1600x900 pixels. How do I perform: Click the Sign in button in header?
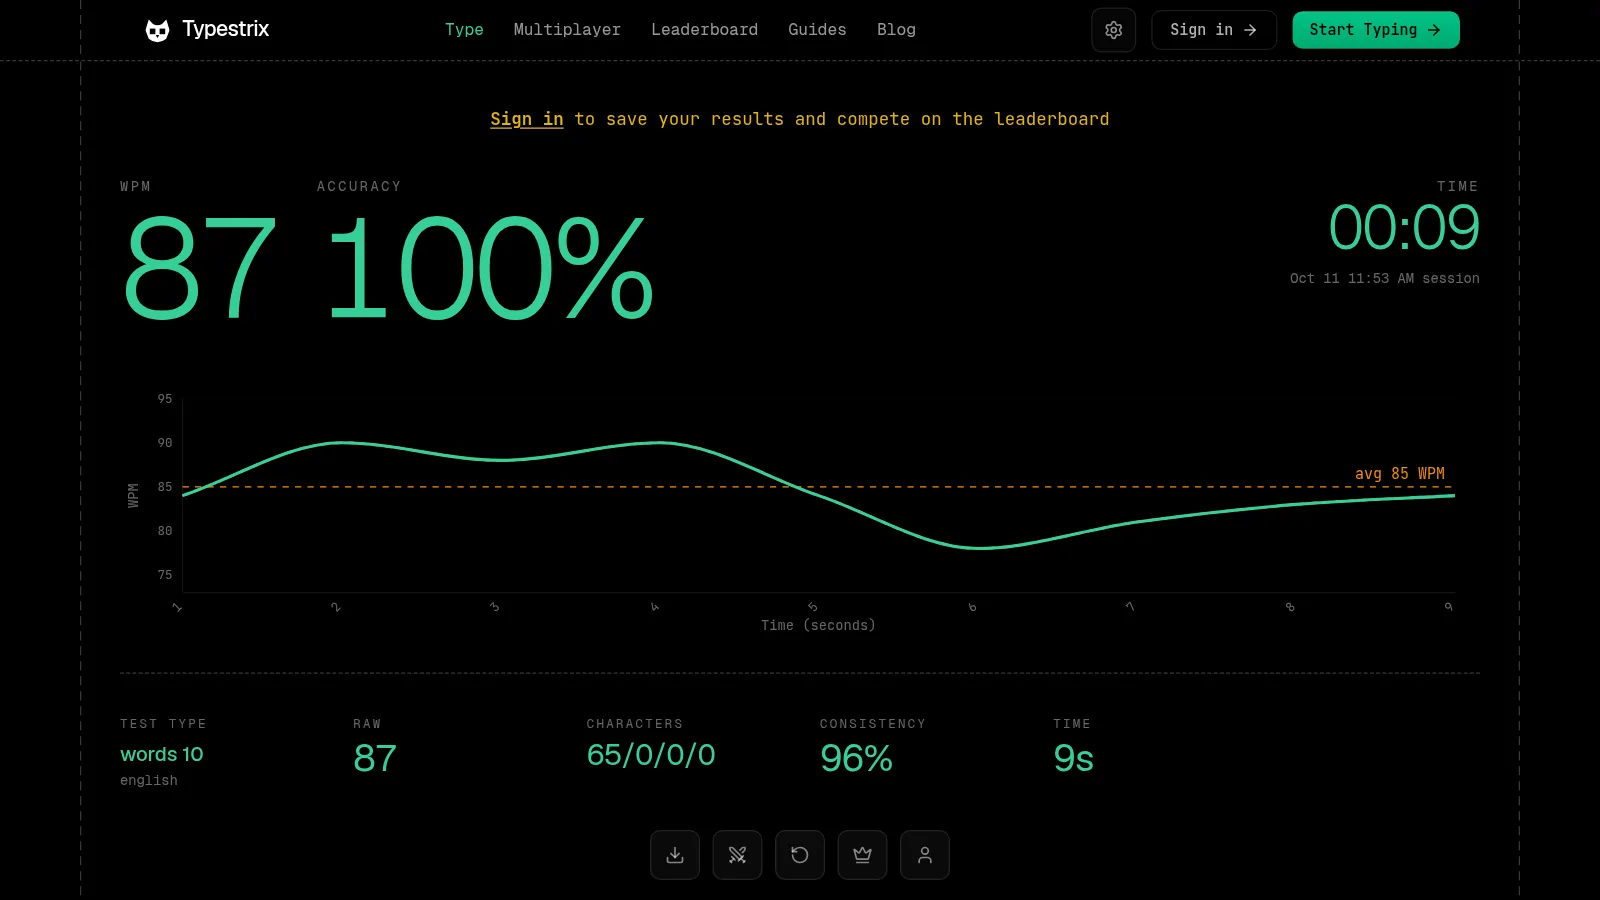point(1214,30)
